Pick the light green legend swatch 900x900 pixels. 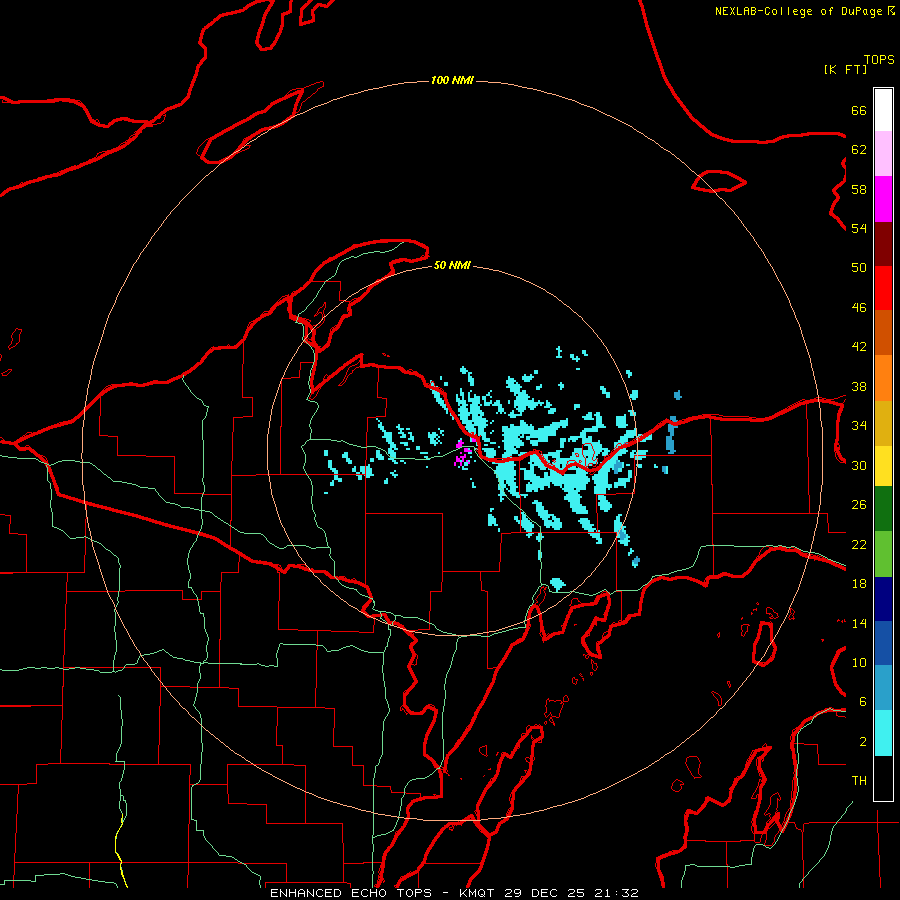(883, 554)
